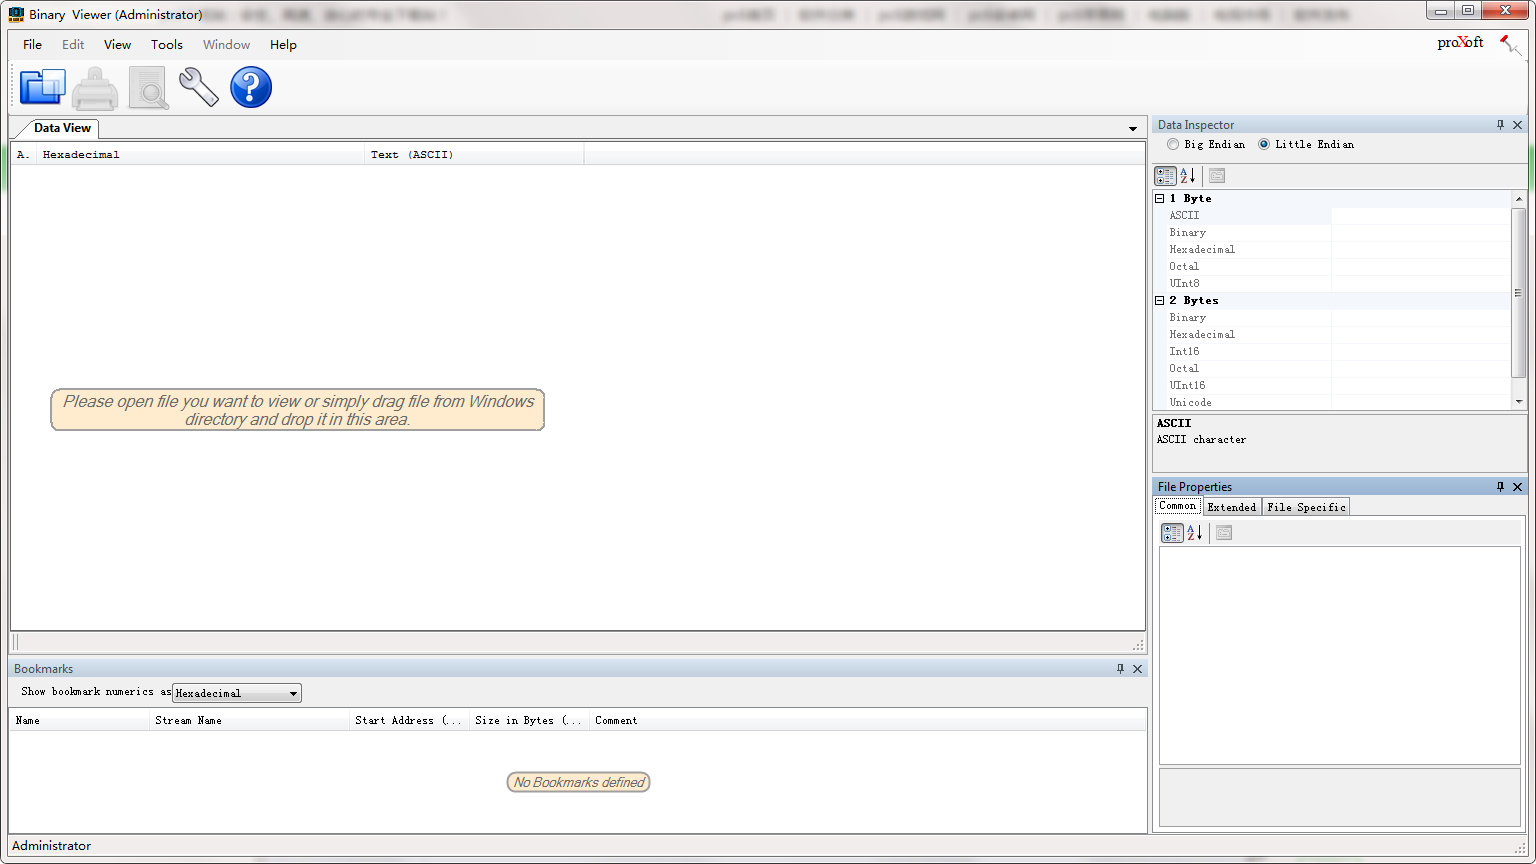The image size is (1536, 864).
Task: Click the Print Preview magnifier icon
Action: (x=149, y=88)
